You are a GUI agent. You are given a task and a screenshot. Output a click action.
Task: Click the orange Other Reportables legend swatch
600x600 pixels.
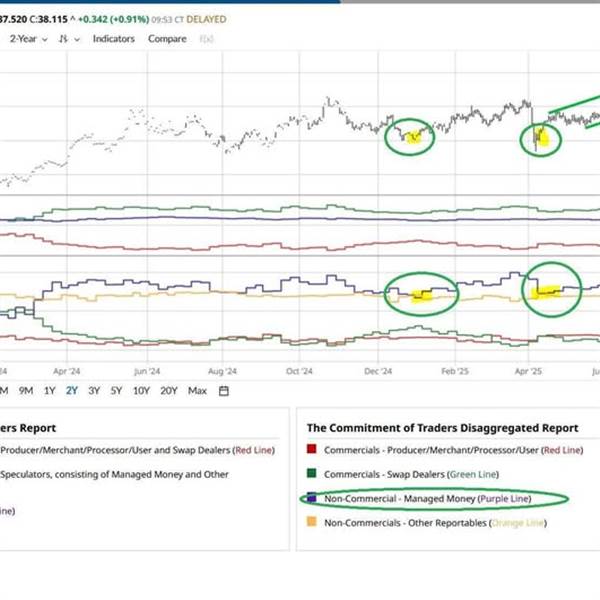tap(312, 522)
